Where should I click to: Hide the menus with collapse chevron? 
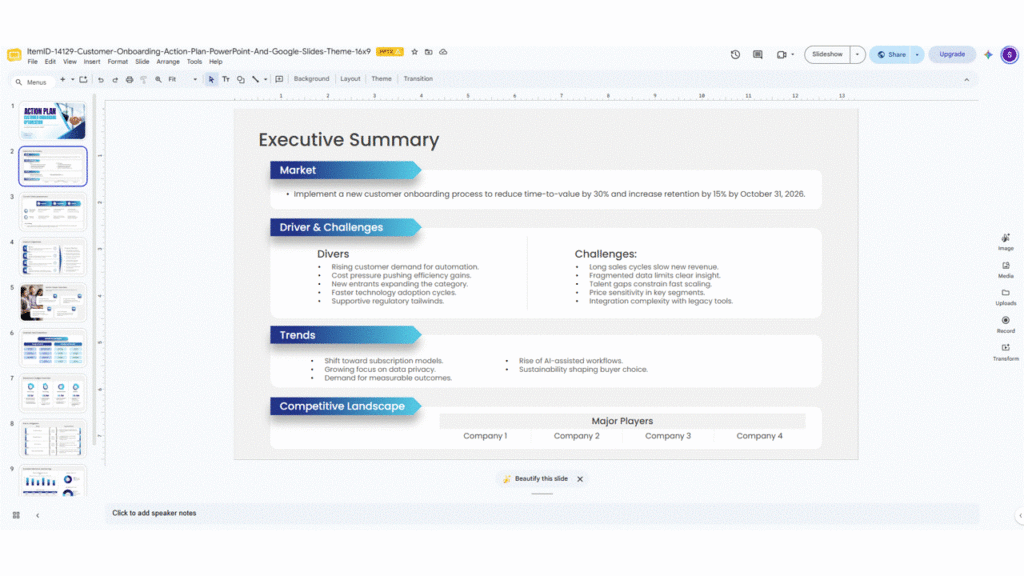pyautogui.click(x=967, y=80)
